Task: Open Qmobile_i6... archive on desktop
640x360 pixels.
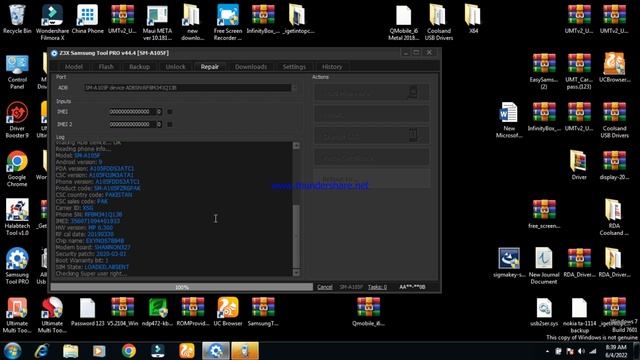Action: [368, 312]
